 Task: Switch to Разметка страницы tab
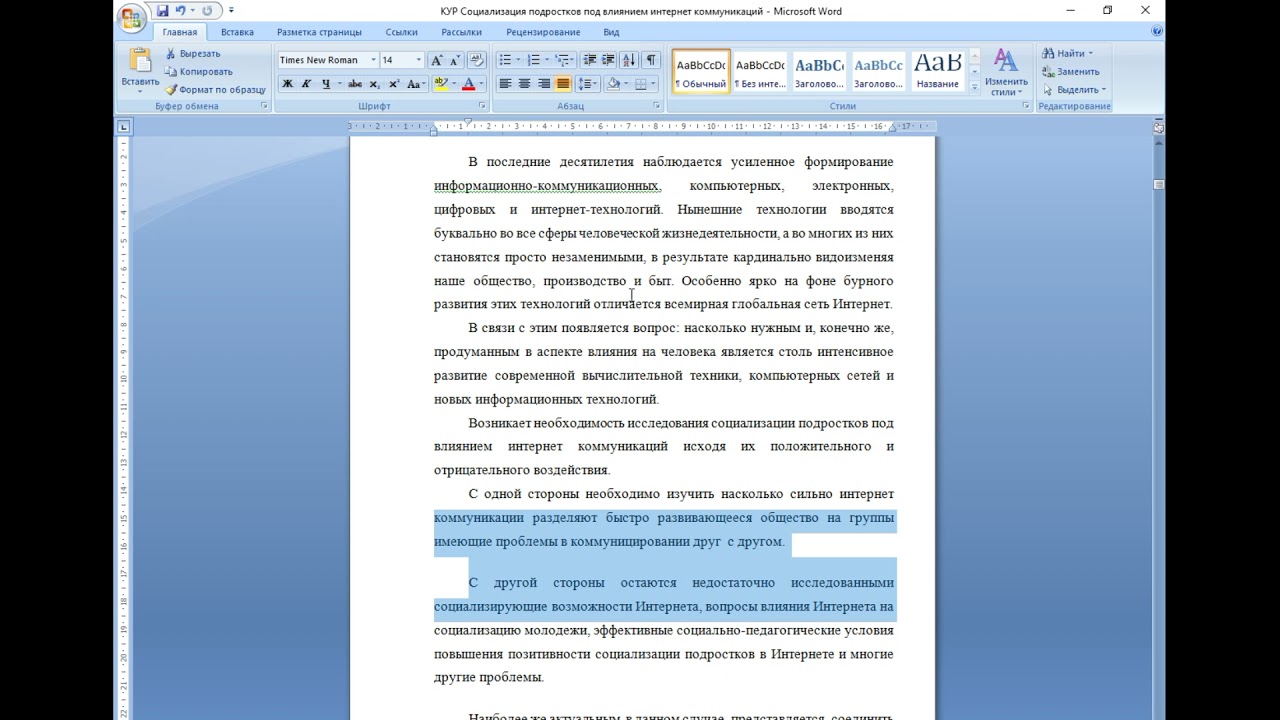pyautogui.click(x=319, y=32)
